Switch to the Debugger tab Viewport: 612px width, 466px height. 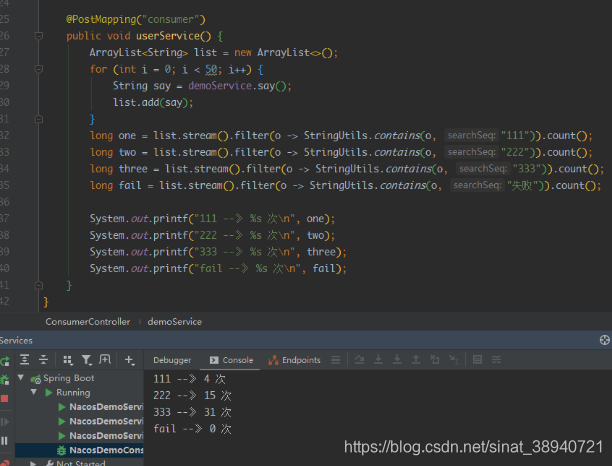click(x=172, y=360)
